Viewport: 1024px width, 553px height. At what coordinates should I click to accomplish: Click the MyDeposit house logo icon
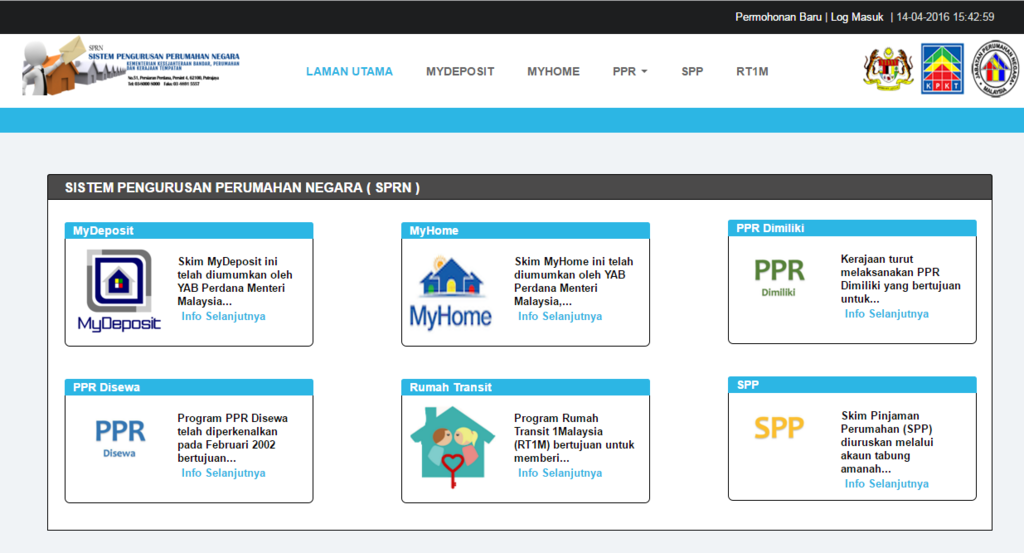coord(119,290)
